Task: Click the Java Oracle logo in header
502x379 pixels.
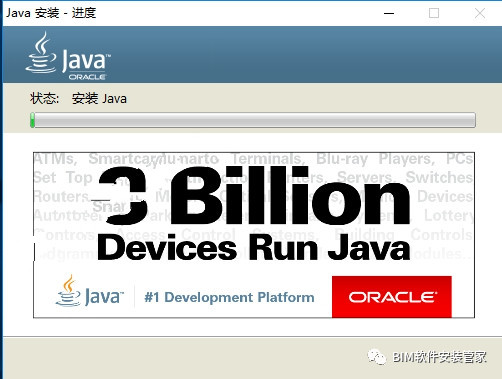Action: tap(68, 56)
